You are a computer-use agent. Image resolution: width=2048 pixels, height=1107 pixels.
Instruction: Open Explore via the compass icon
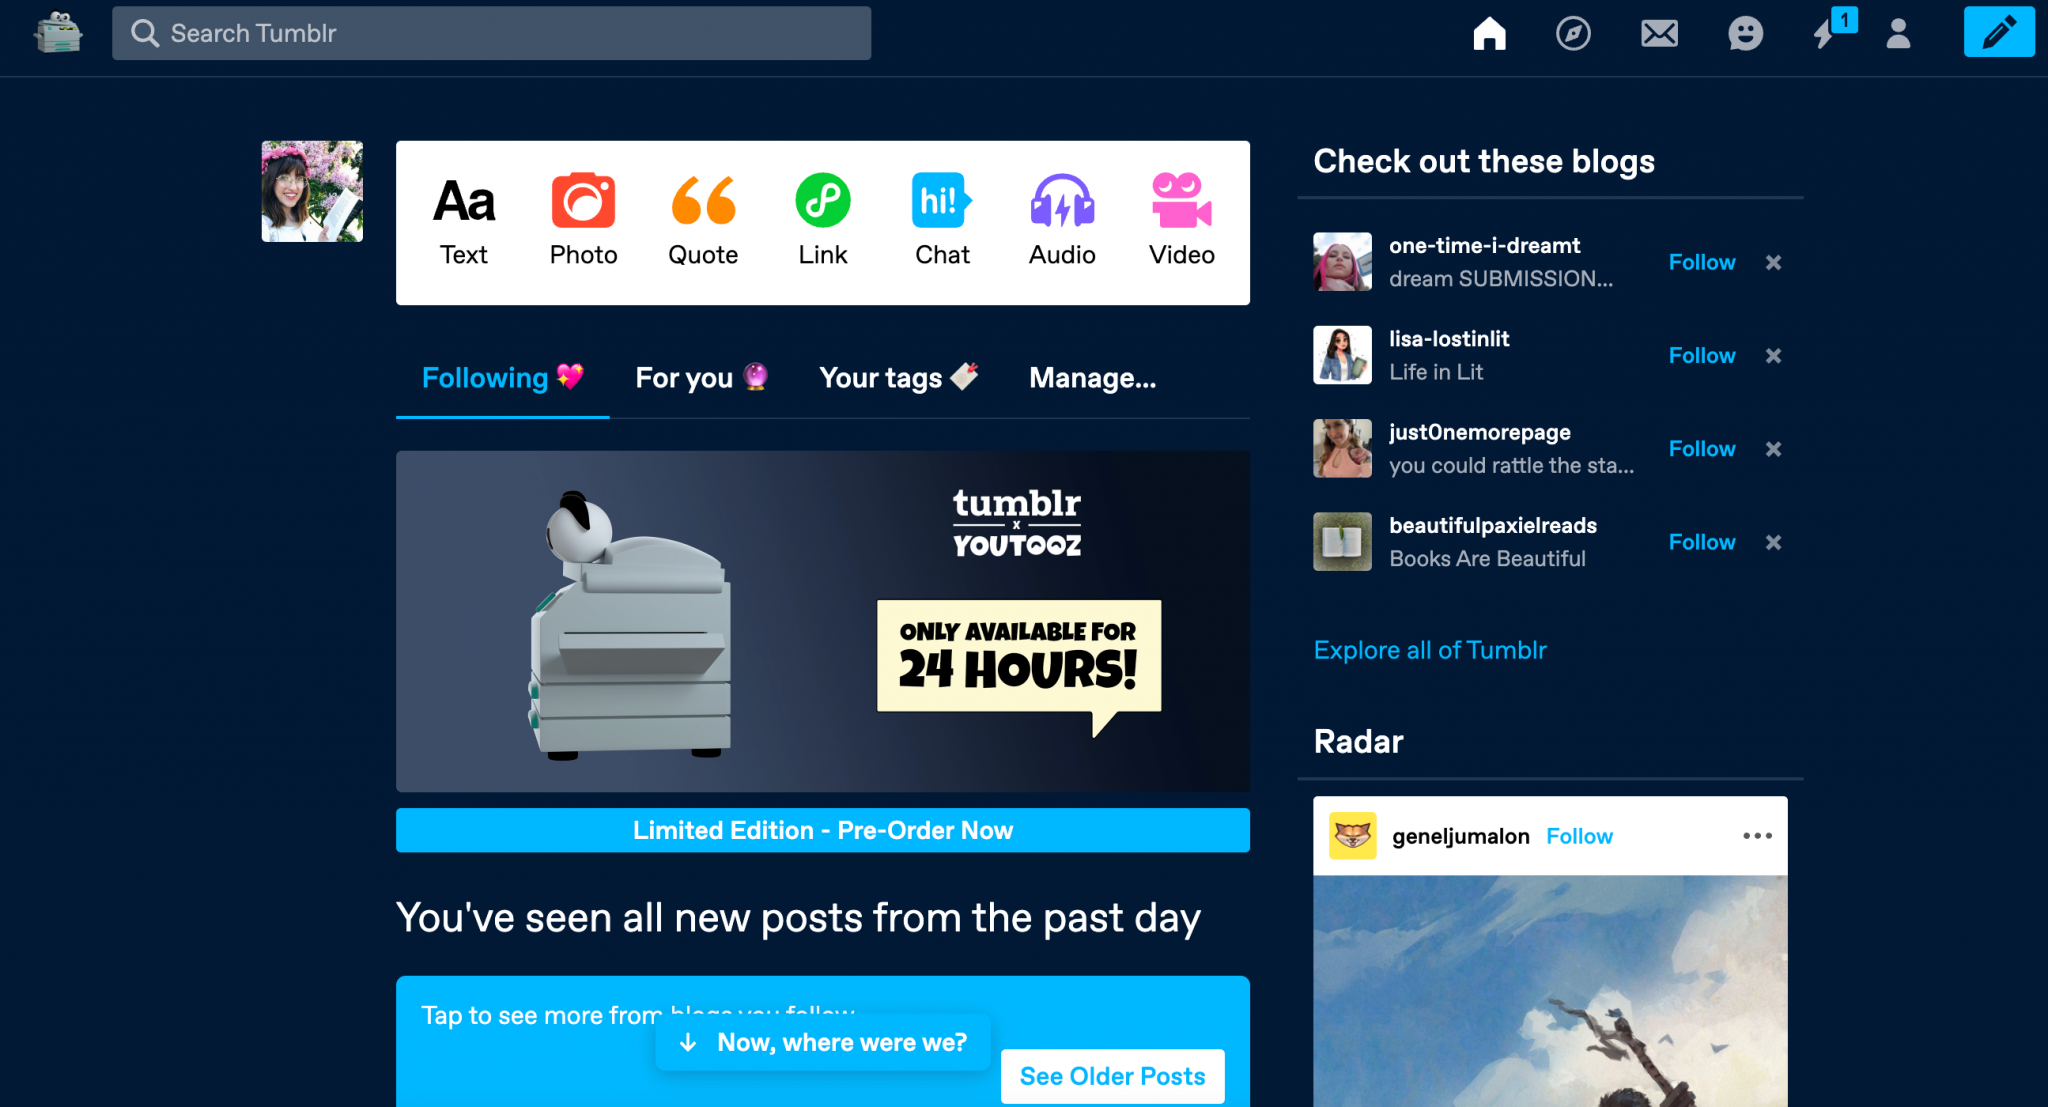[1573, 33]
